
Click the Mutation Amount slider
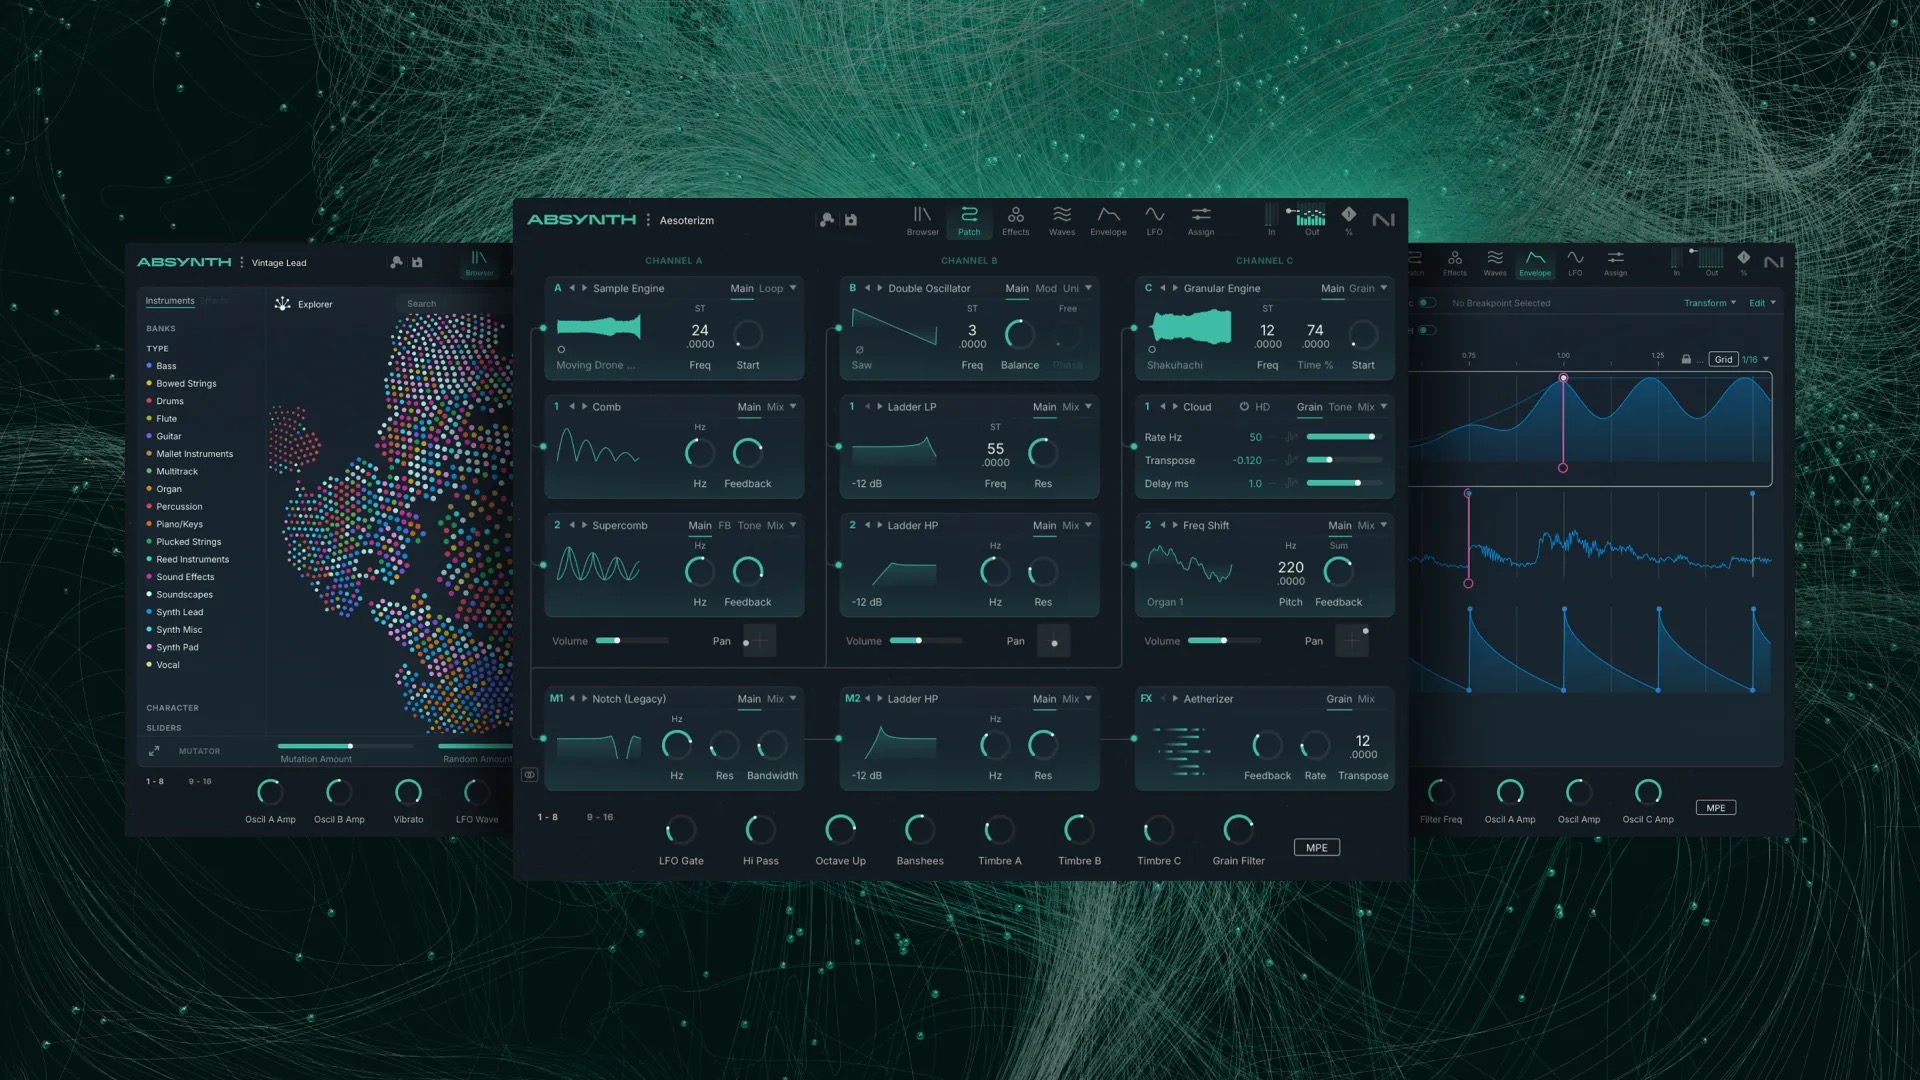pyautogui.click(x=346, y=746)
